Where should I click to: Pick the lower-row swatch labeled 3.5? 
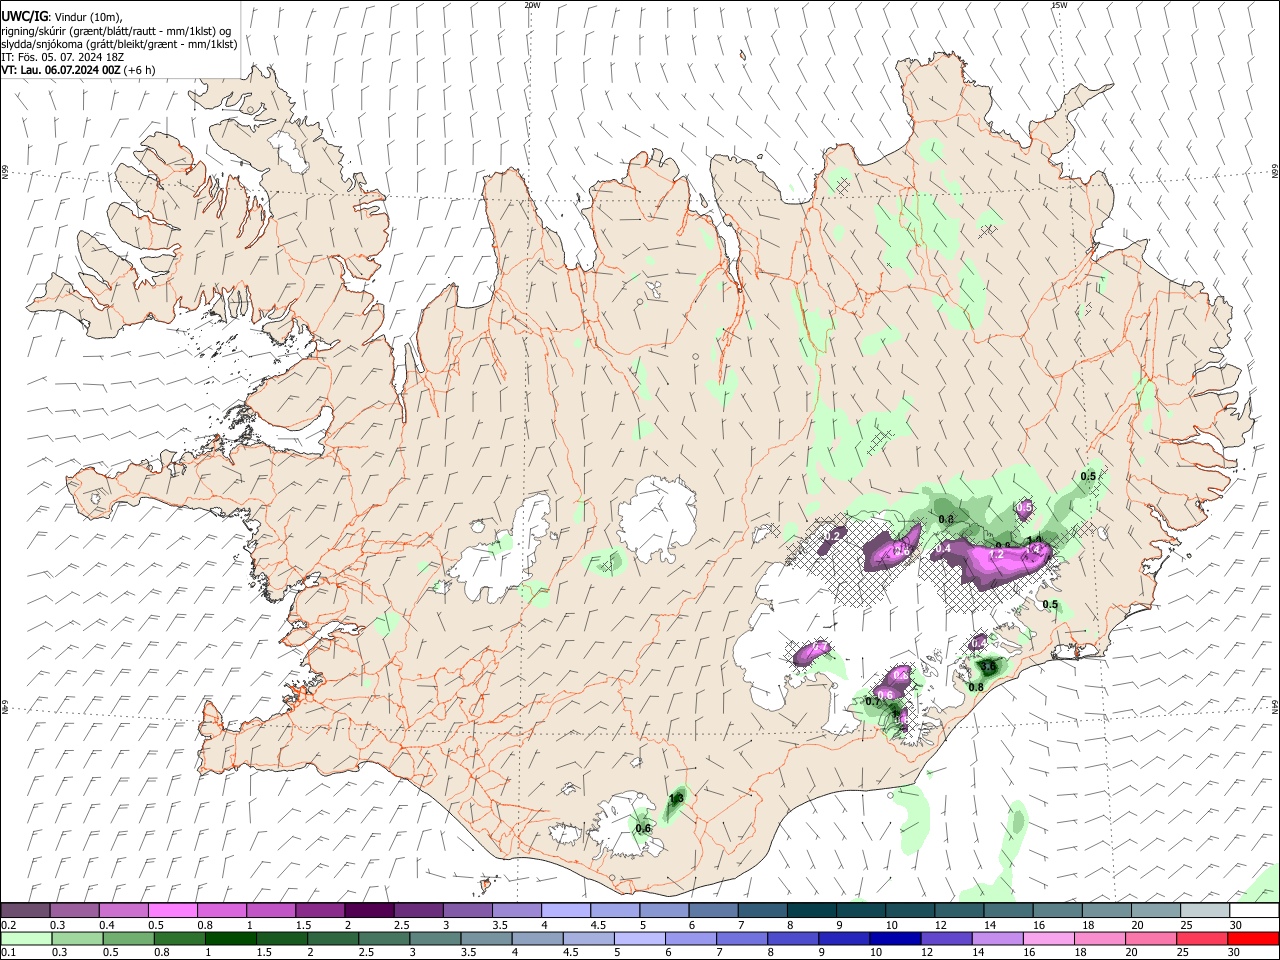pyautogui.click(x=486, y=938)
